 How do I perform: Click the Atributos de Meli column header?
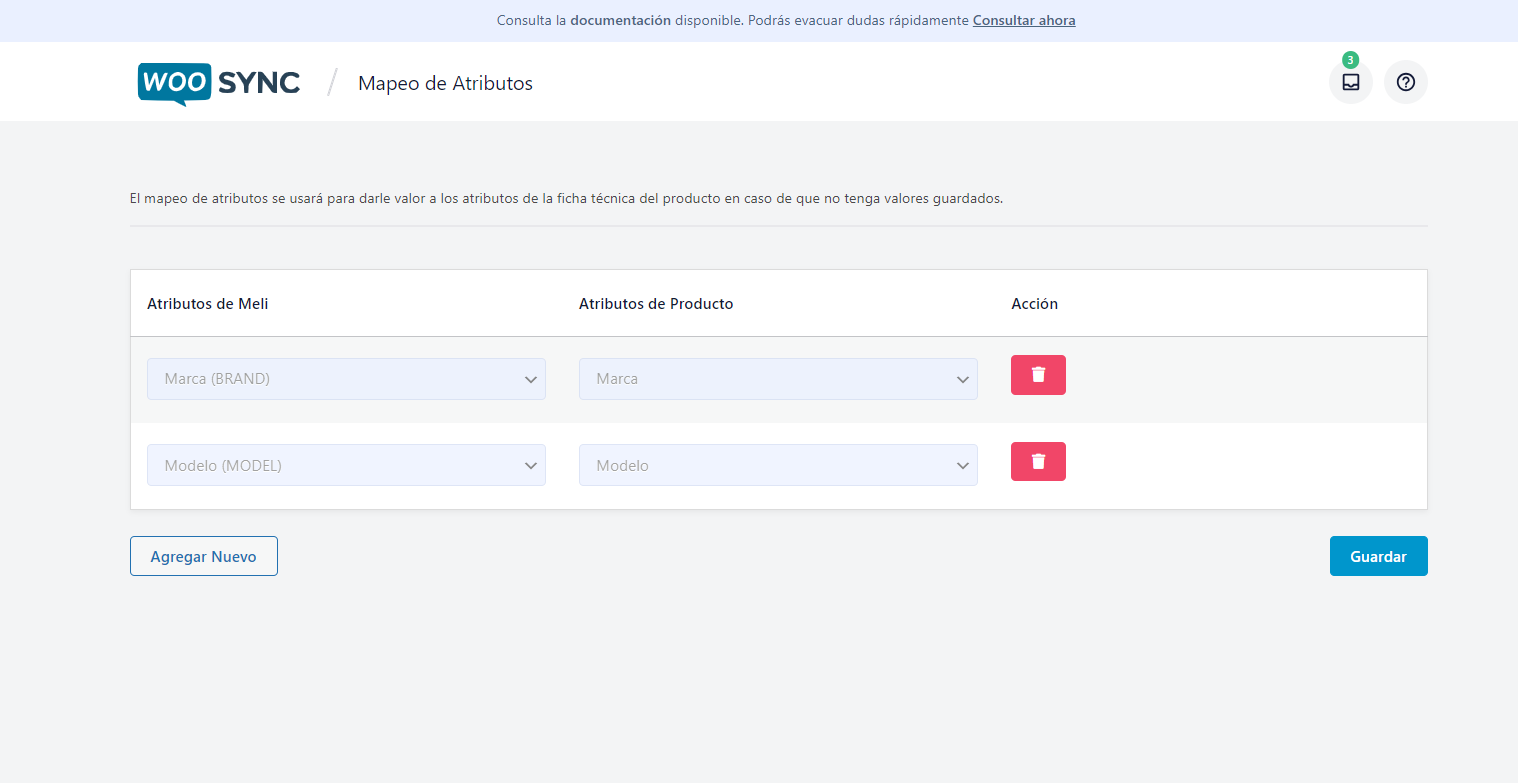[208, 304]
